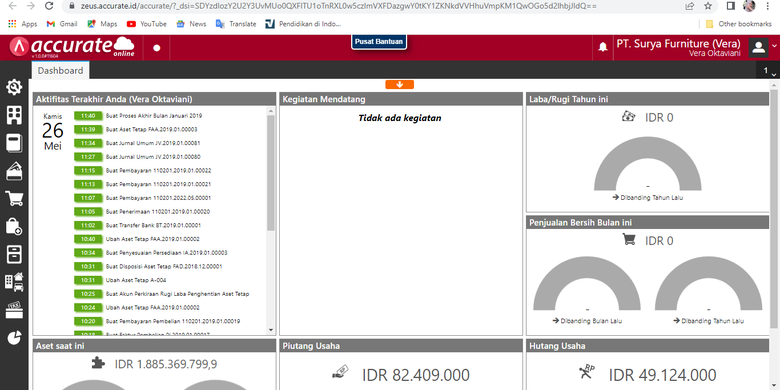The width and height of the screenshot is (780, 390).
Task: Open the Pembelian shopping bag sidebar module
Action: [x=14, y=226]
